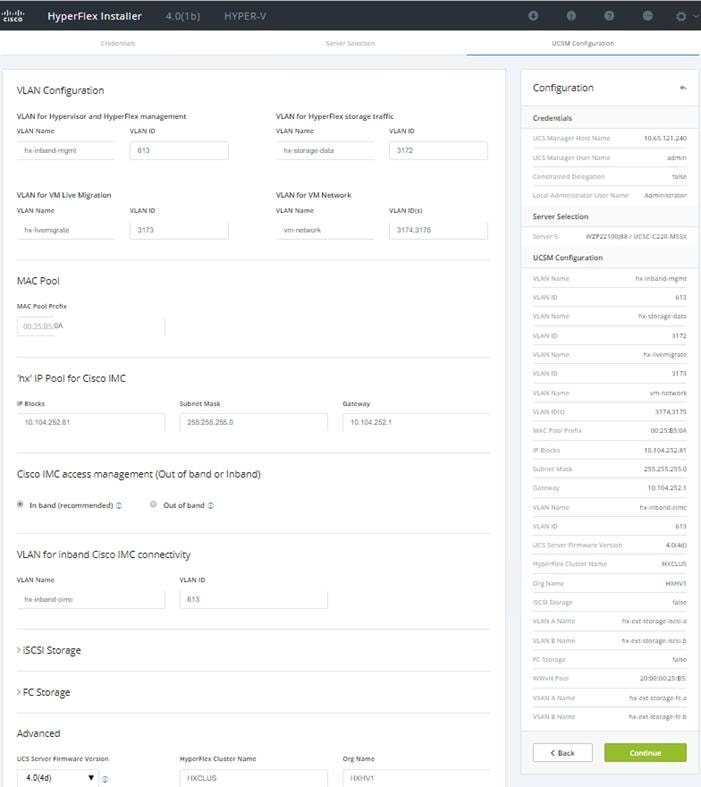Select the Out of band radio button
The image size is (701, 787).
tap(153, 504)
